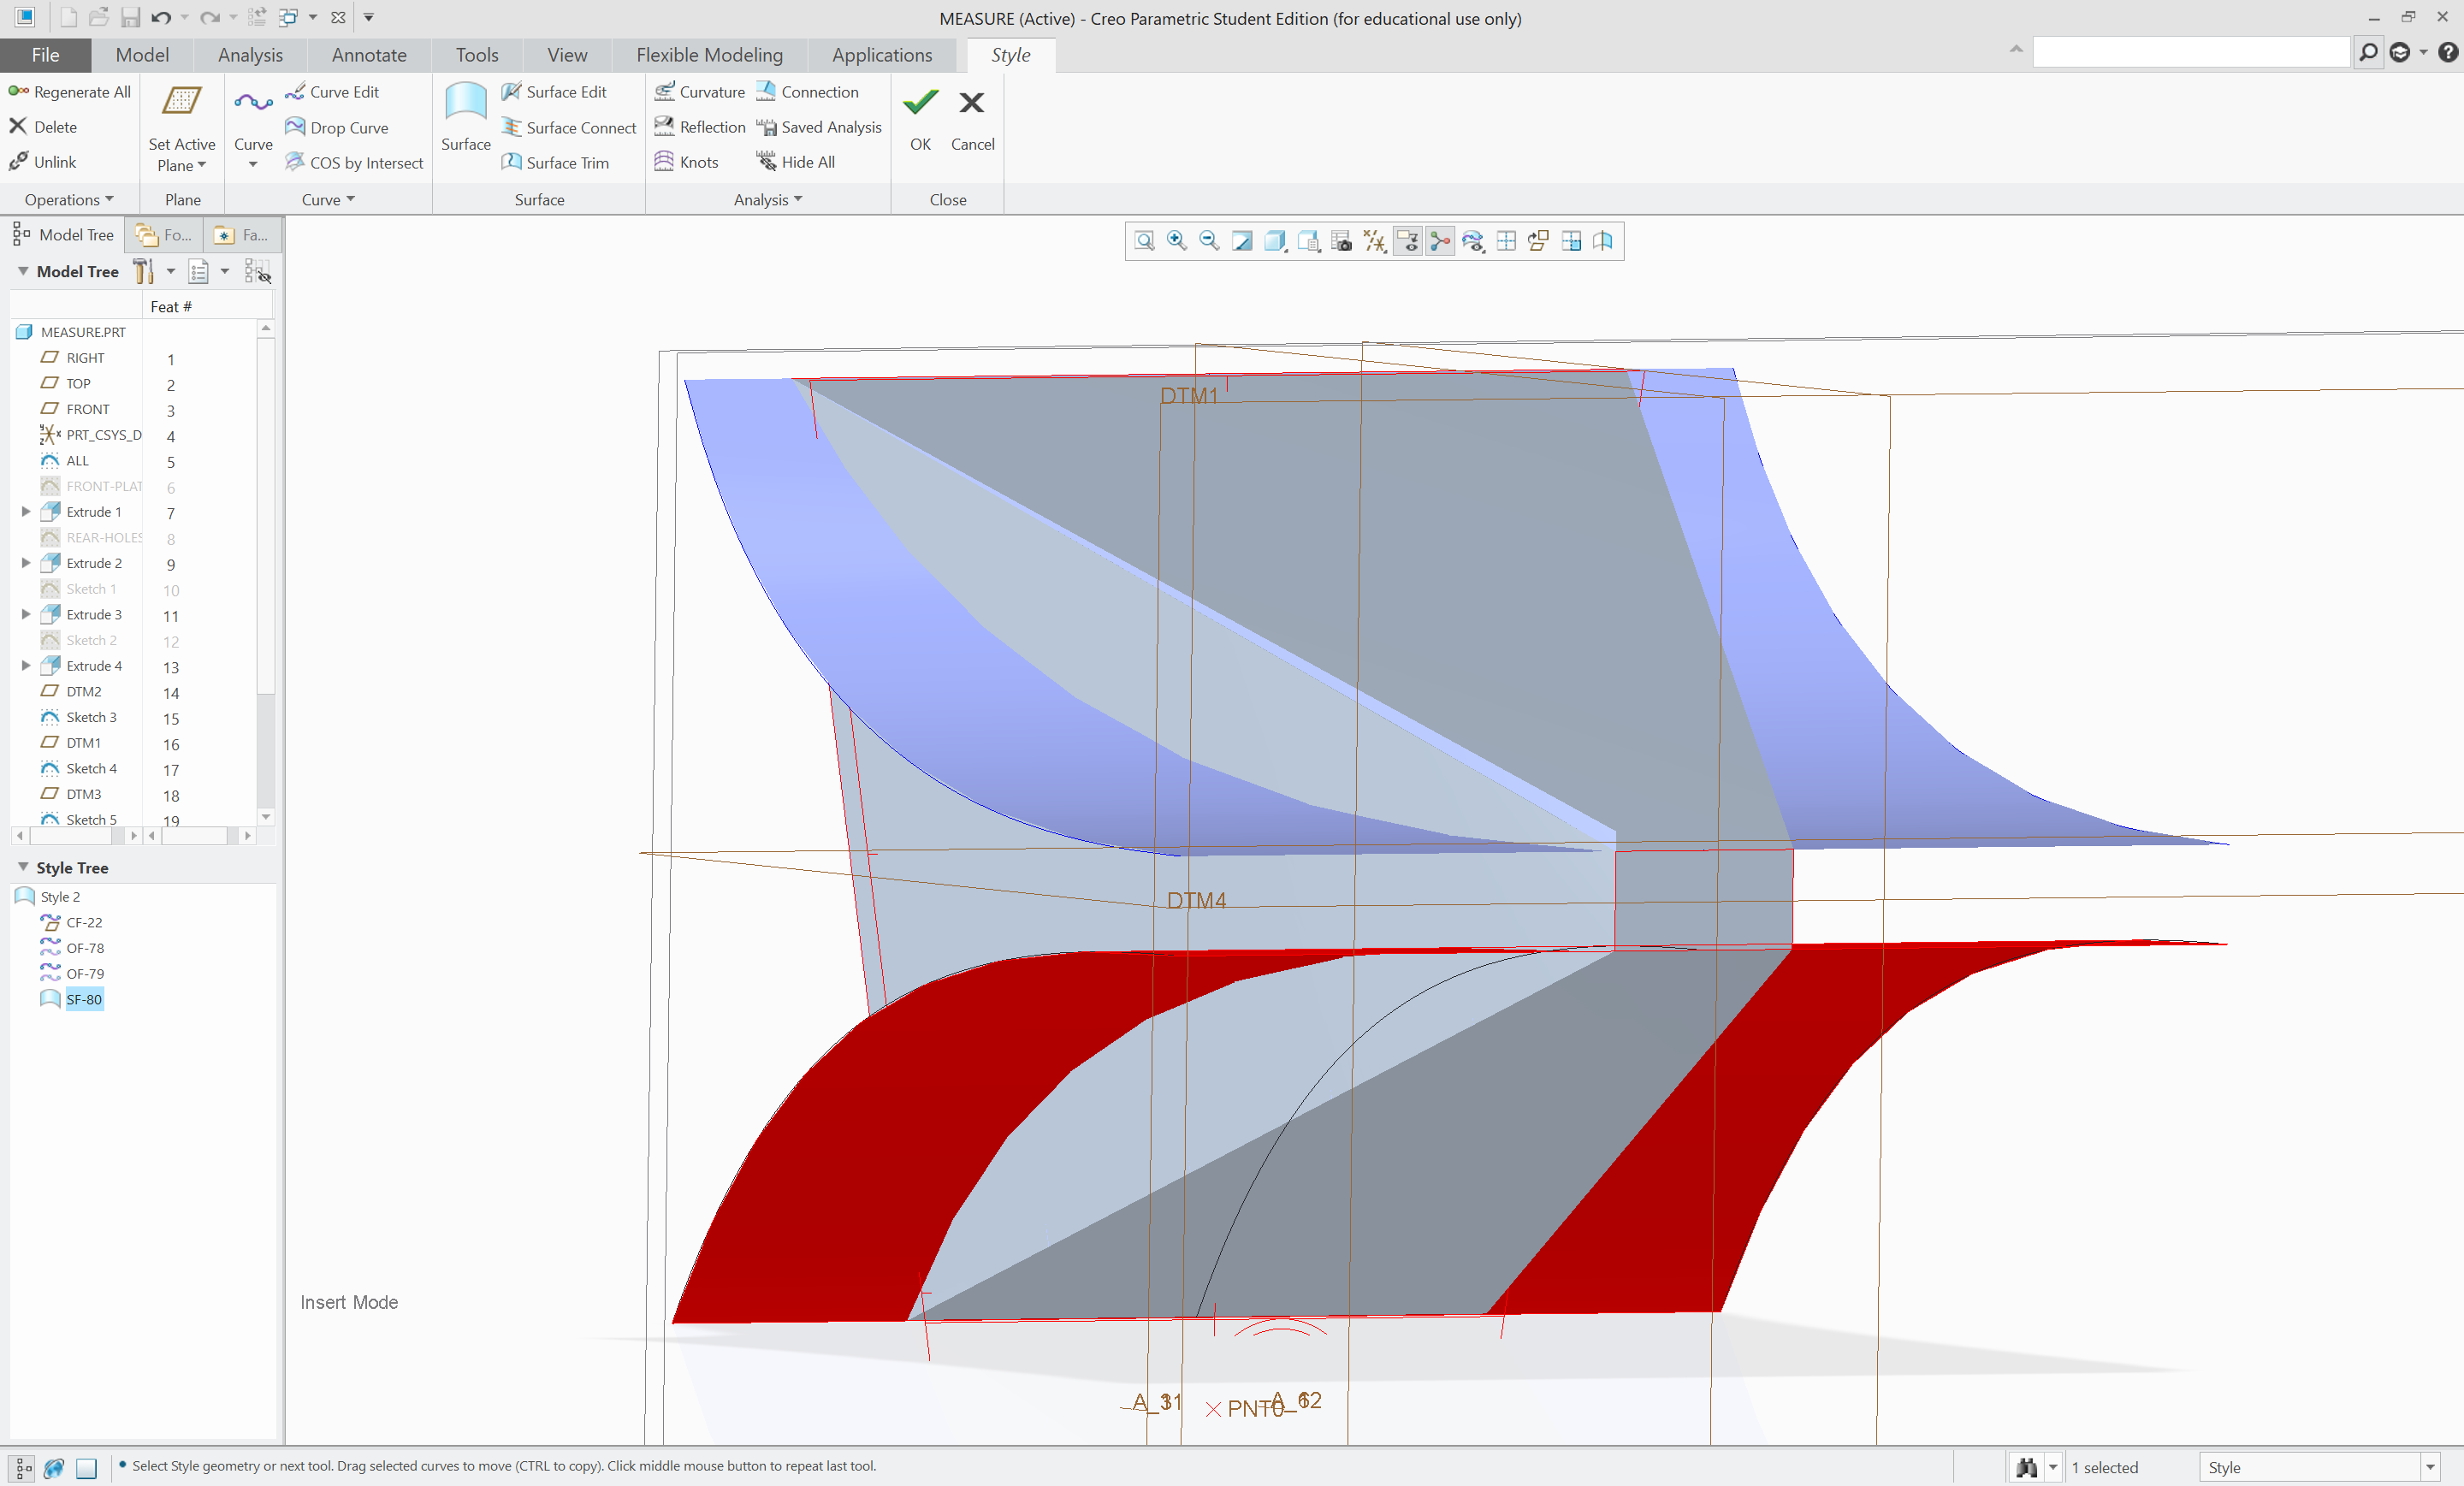The width and height of the screenshot is (2464, 1486).
Task: Open the Style selection filter dropdown
Action: [2429, 1467]
